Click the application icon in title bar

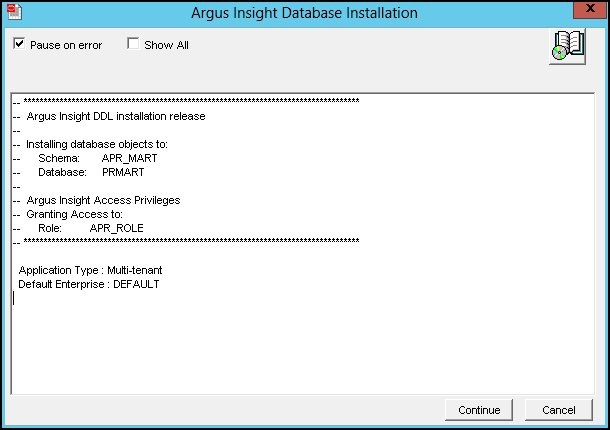pyautogui.click(x=14, y=13)
